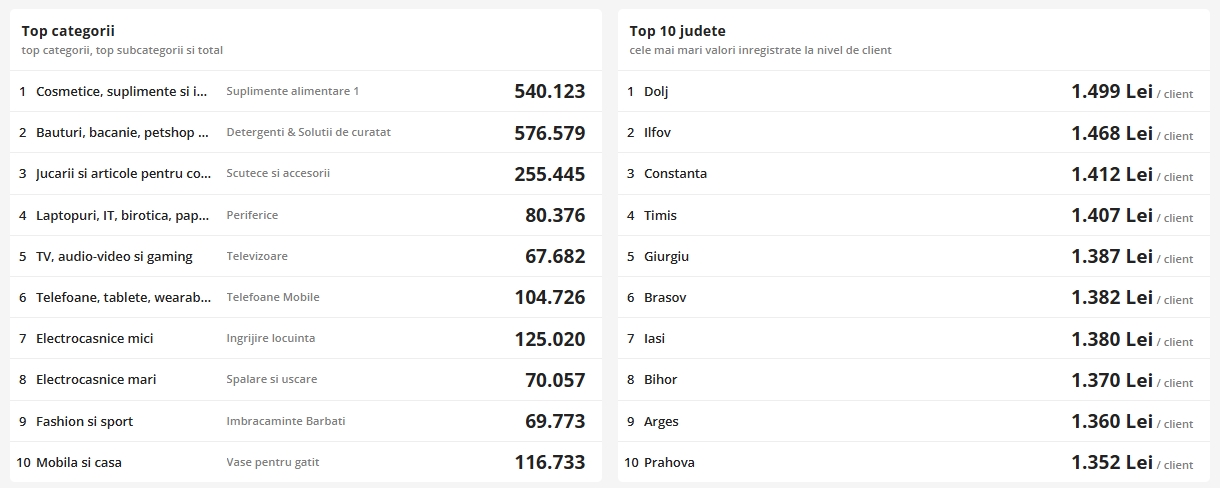Click the Fashion si sport category
Image resolution: width=1220 pixels, height=488 pixels.
point(84,421)
